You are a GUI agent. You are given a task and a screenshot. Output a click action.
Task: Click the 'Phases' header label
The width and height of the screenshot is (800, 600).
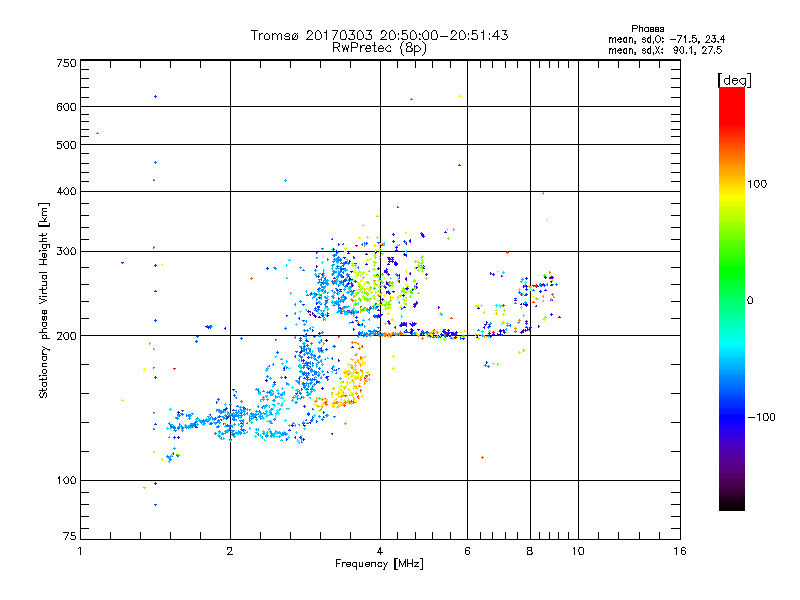tap(647, 29)
